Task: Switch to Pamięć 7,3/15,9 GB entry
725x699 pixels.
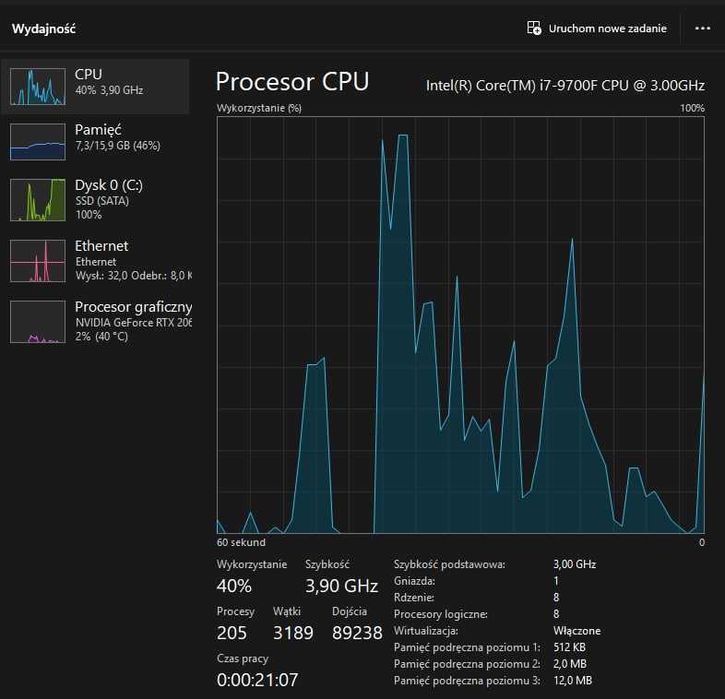Action: click(95, 141)
